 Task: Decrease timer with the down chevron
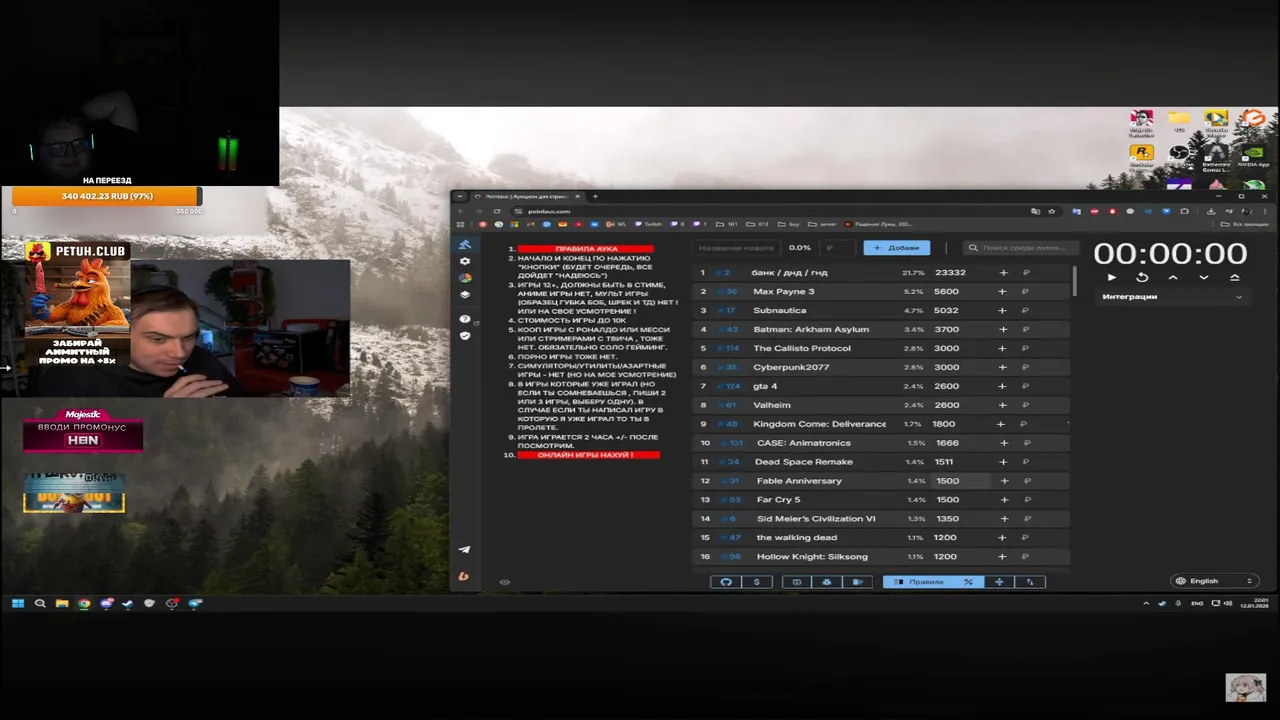click(1204, 277)
